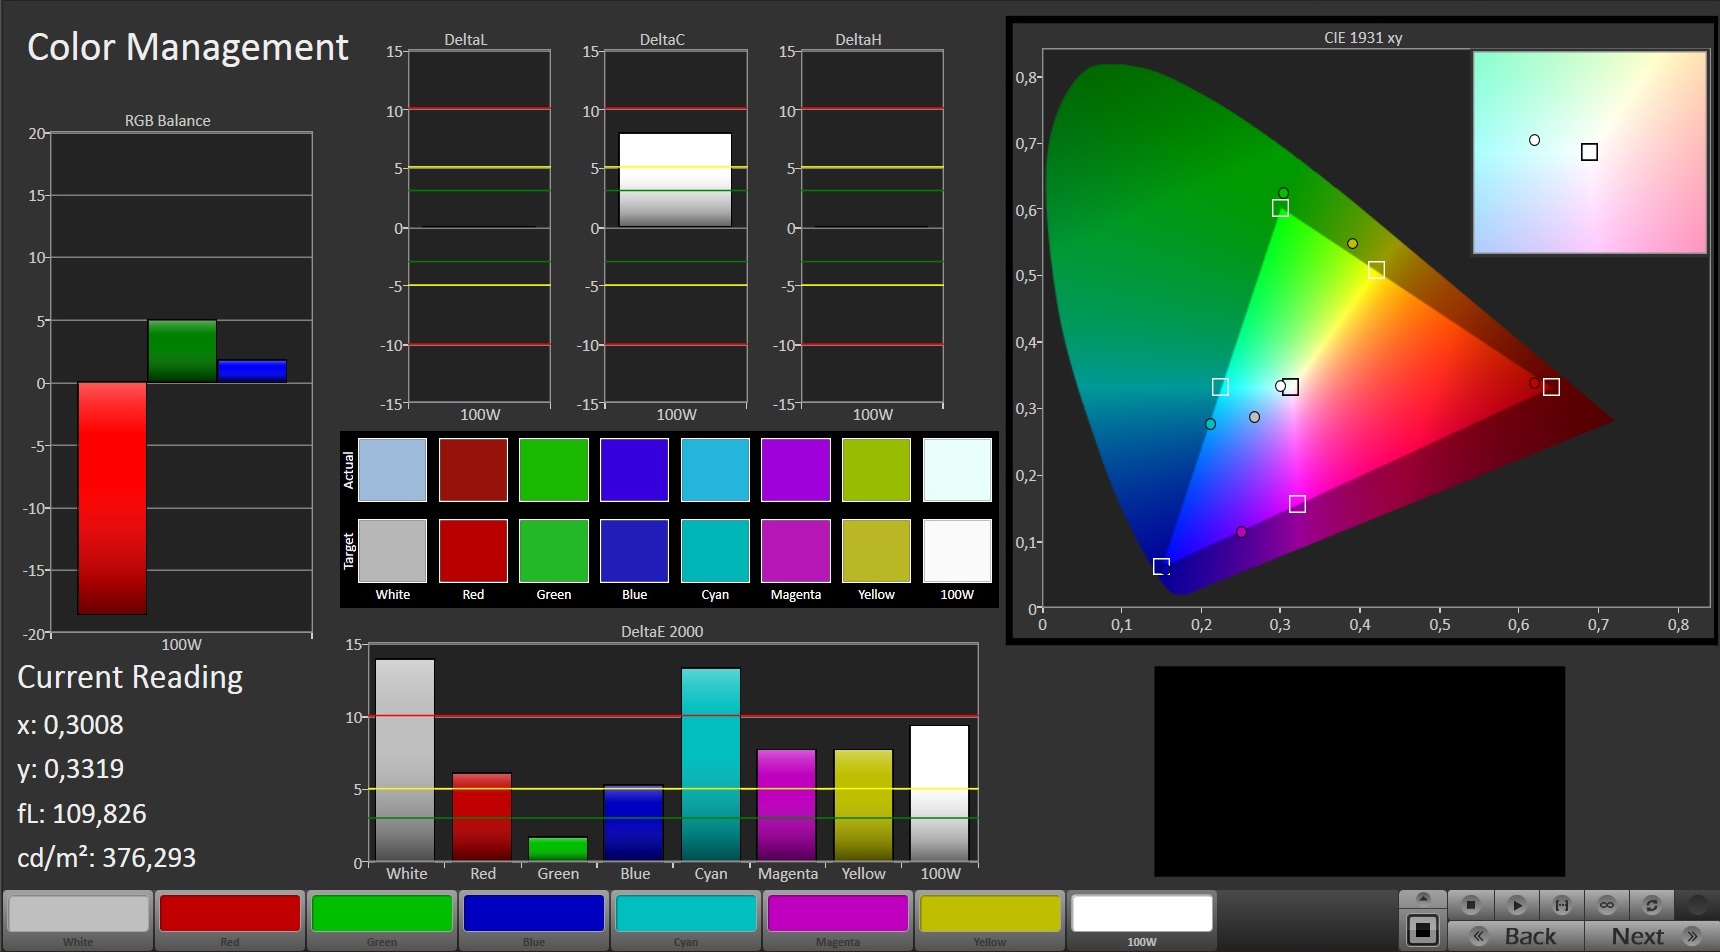Viewport: 1720px width, 952px height.
Task: Click the x: 0,3008 reading
Action: (x=70, y=724)
